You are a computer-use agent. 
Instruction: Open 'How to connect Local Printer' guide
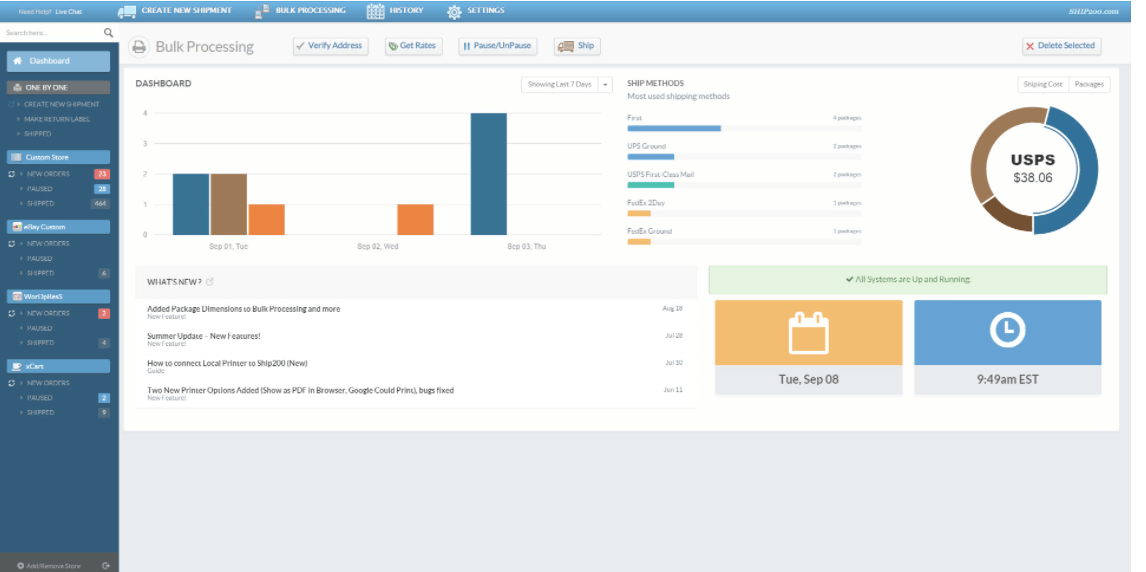[x=227, y=363]
